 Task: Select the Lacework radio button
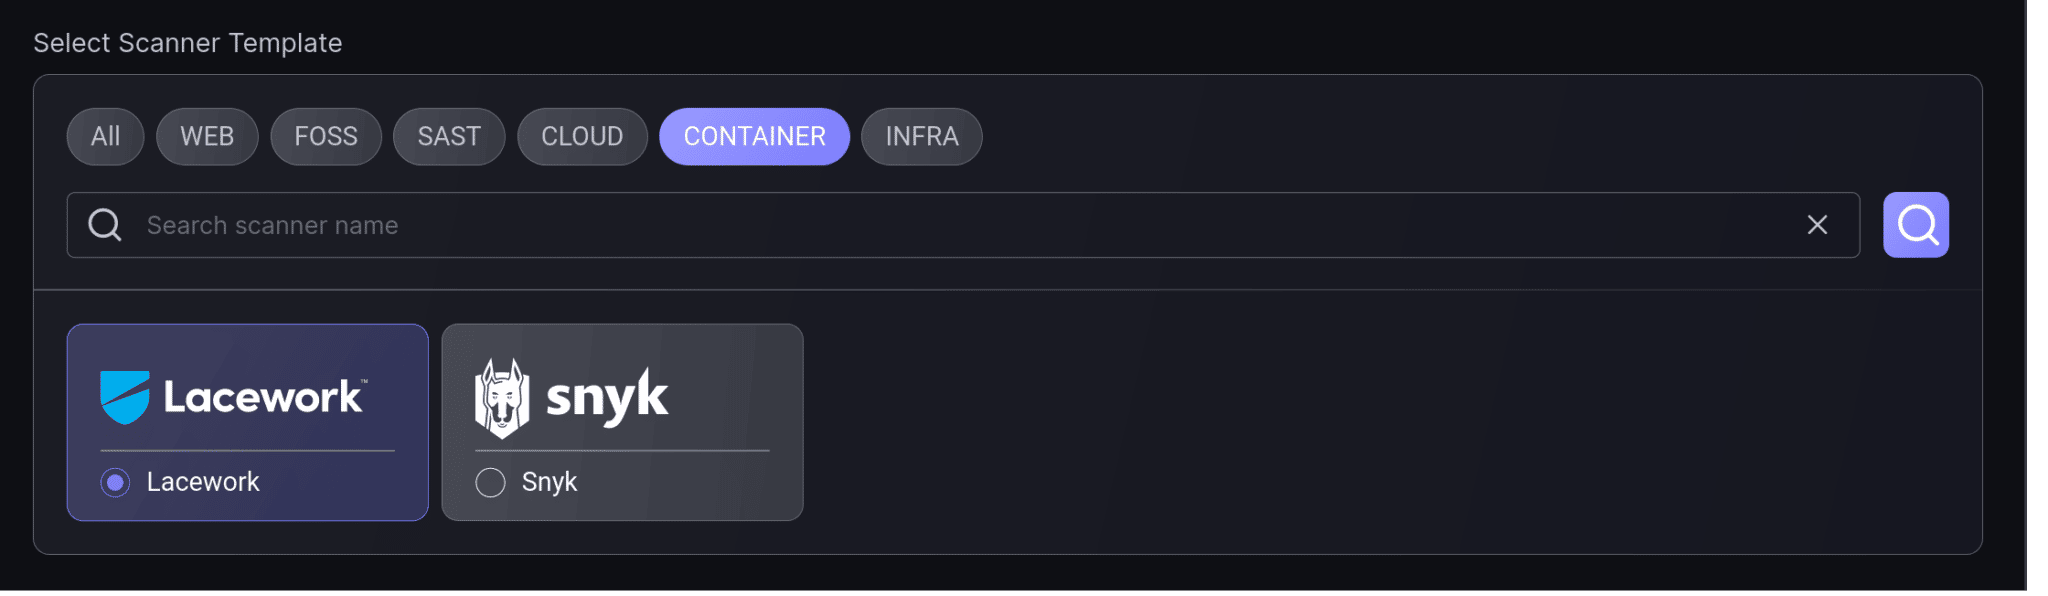[x=116, y=483]
